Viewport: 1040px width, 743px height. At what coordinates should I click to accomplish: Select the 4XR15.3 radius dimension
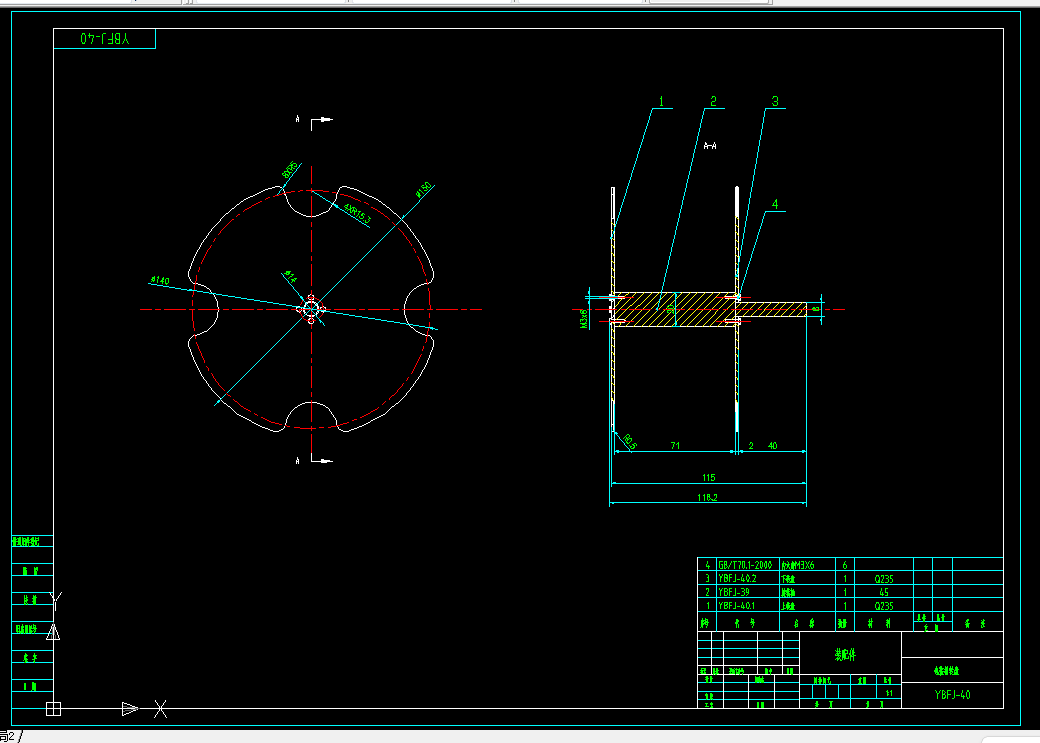pyautogui.click(x=358, y=214)
